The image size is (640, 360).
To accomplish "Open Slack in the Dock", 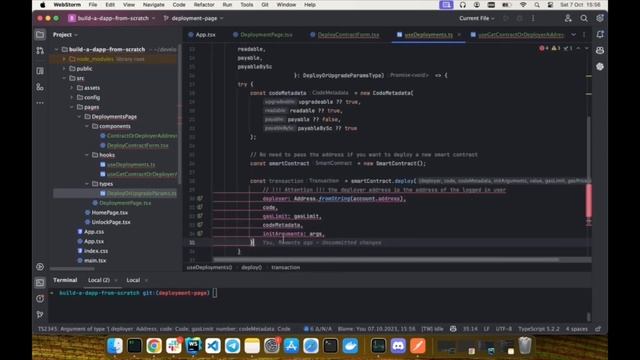I will point(173,346).
